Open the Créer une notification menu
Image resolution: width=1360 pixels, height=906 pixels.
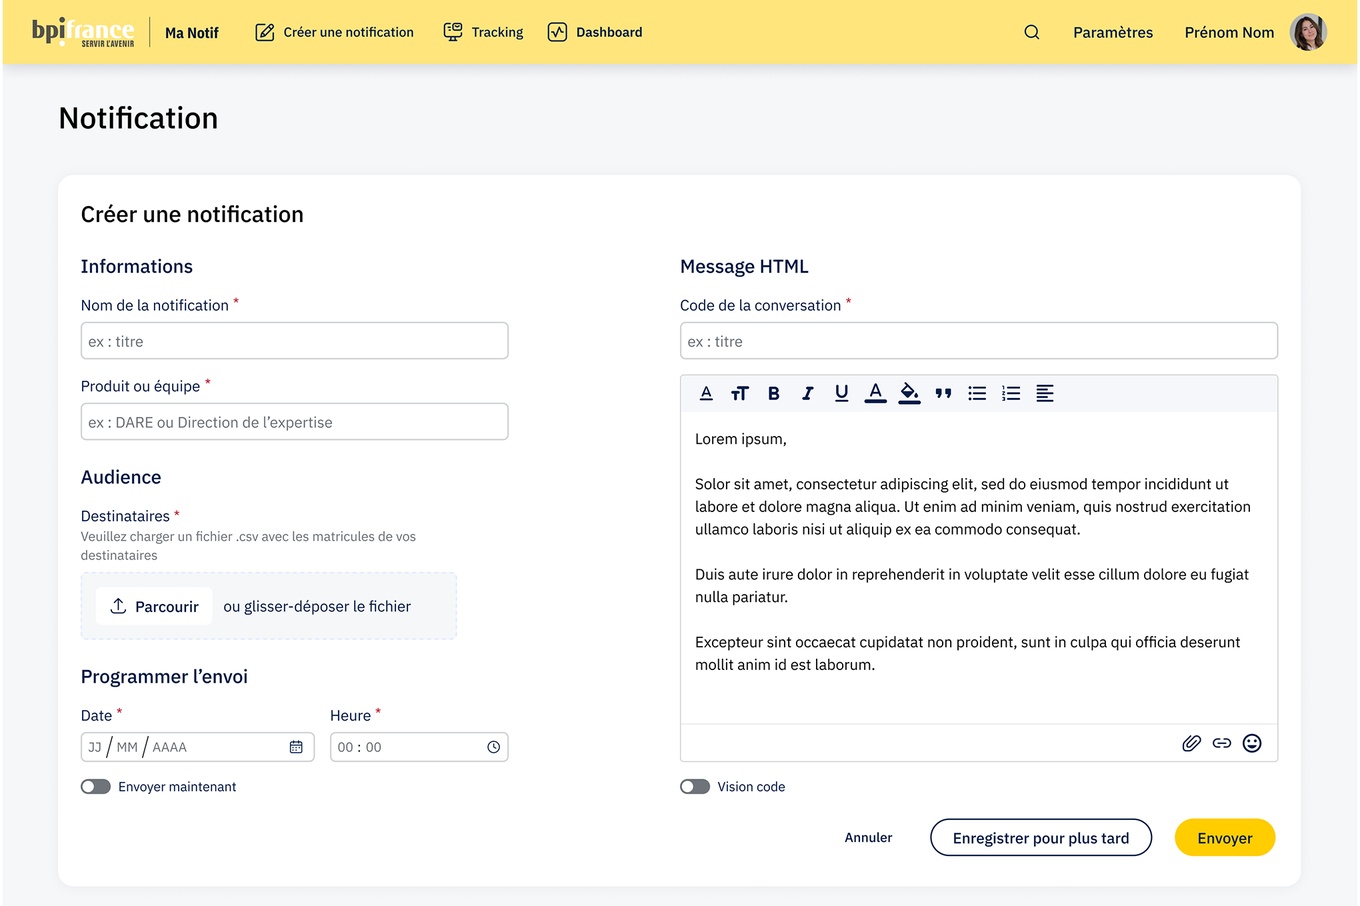[x=334, y=32]
